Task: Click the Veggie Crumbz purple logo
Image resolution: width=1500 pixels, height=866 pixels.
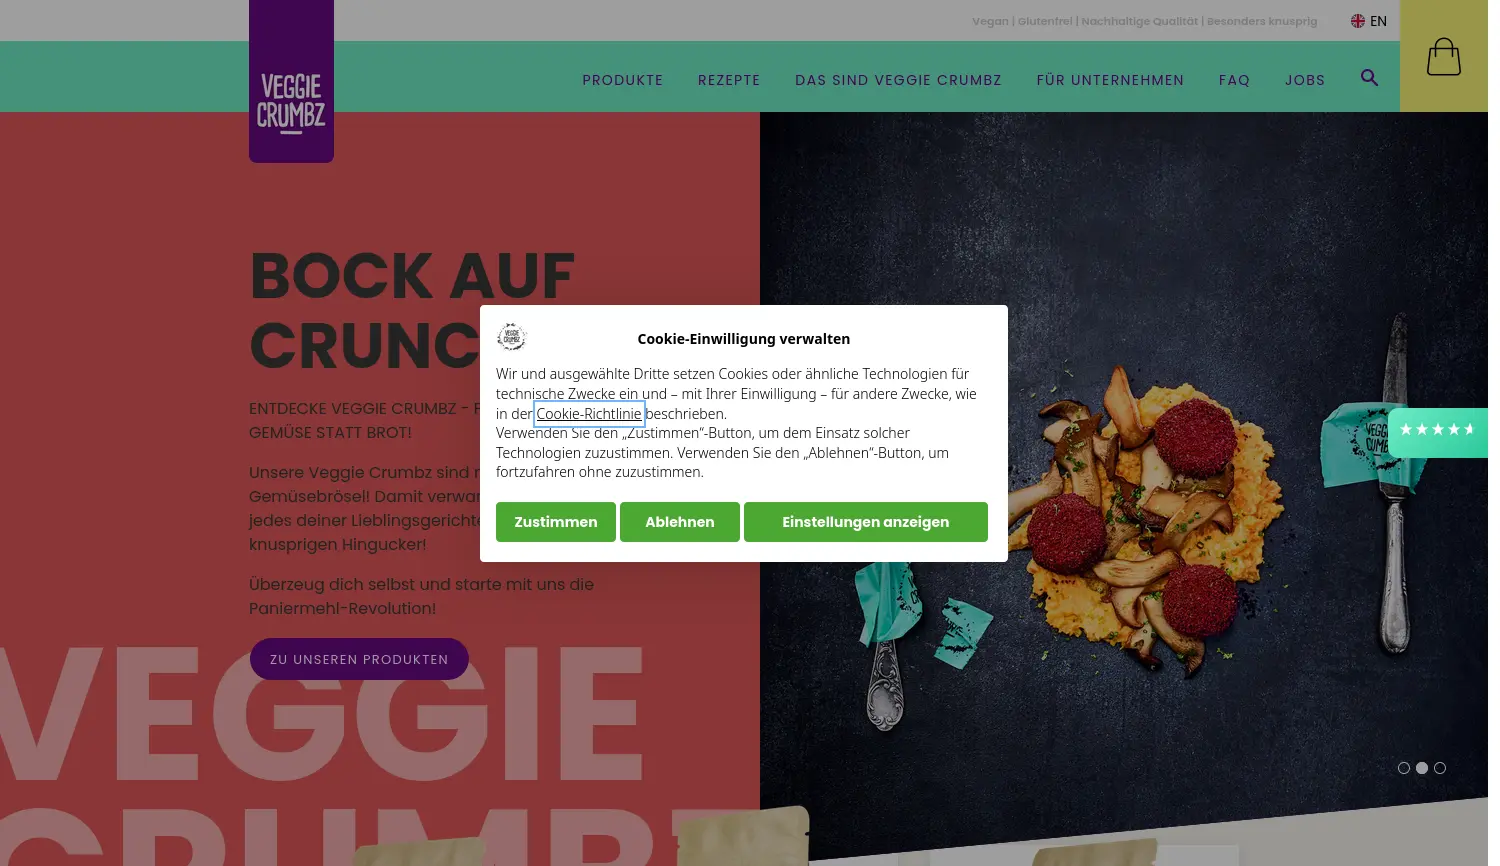Action: tap(291, 81)
